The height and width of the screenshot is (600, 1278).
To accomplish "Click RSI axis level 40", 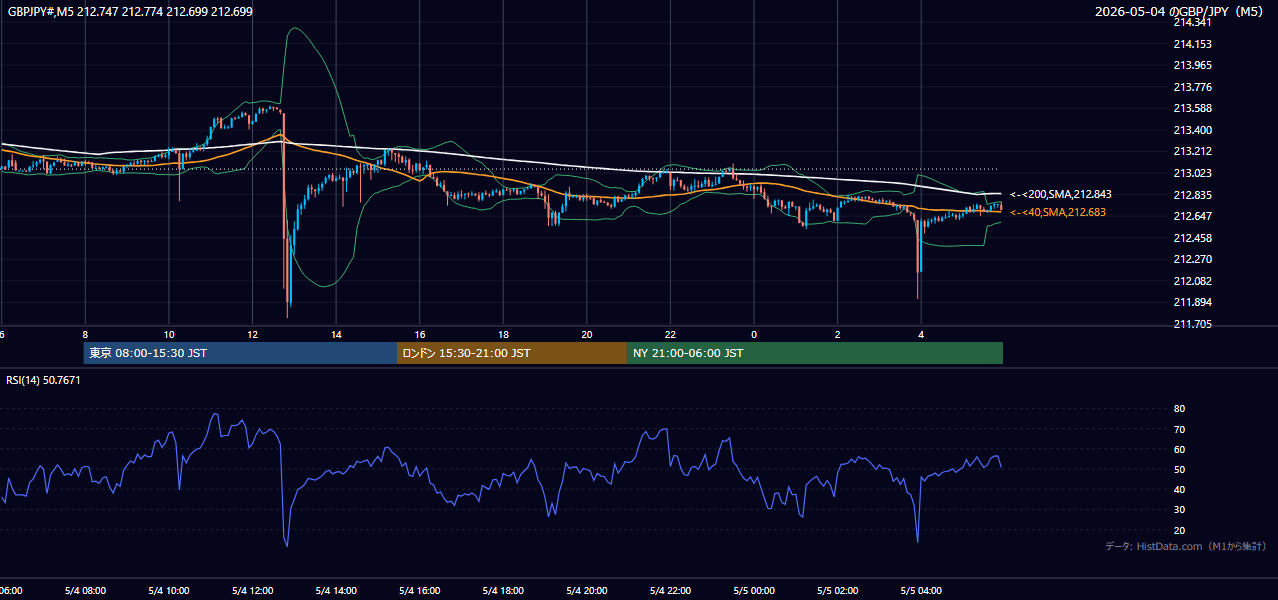I will click(x=1179, y=489).
